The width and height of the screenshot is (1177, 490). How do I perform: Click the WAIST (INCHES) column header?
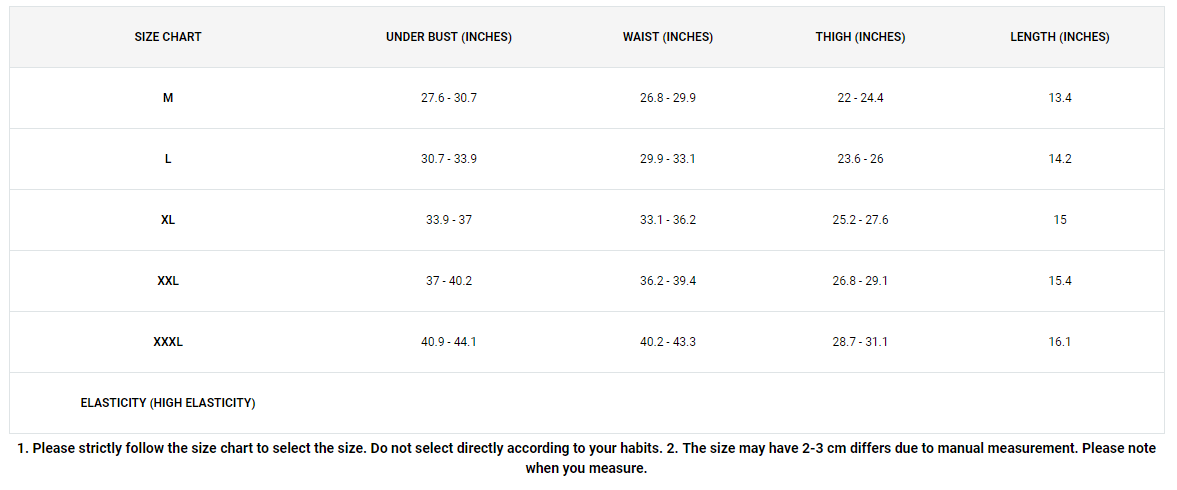(668, 37)
